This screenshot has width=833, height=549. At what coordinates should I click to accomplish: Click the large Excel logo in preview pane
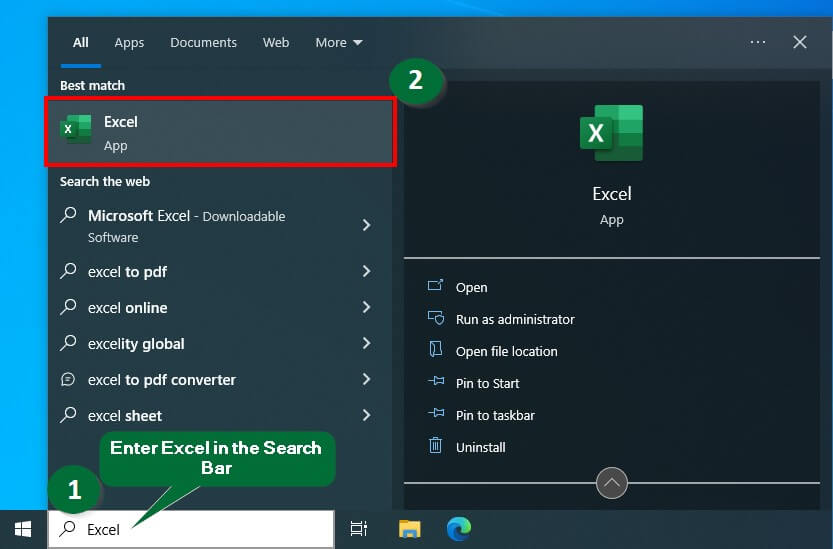(x=611, y=133)
